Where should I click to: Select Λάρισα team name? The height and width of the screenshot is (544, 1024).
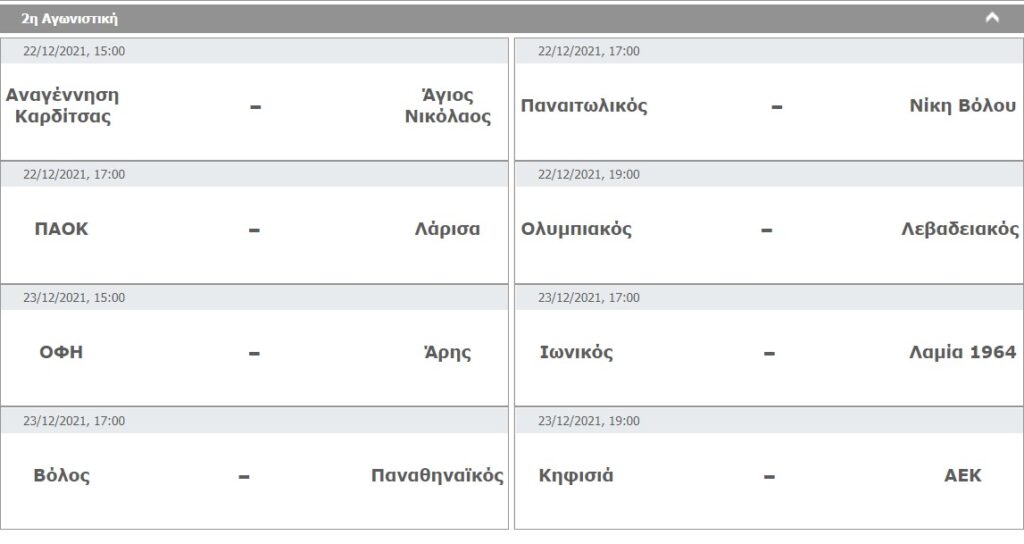[447, 228]
